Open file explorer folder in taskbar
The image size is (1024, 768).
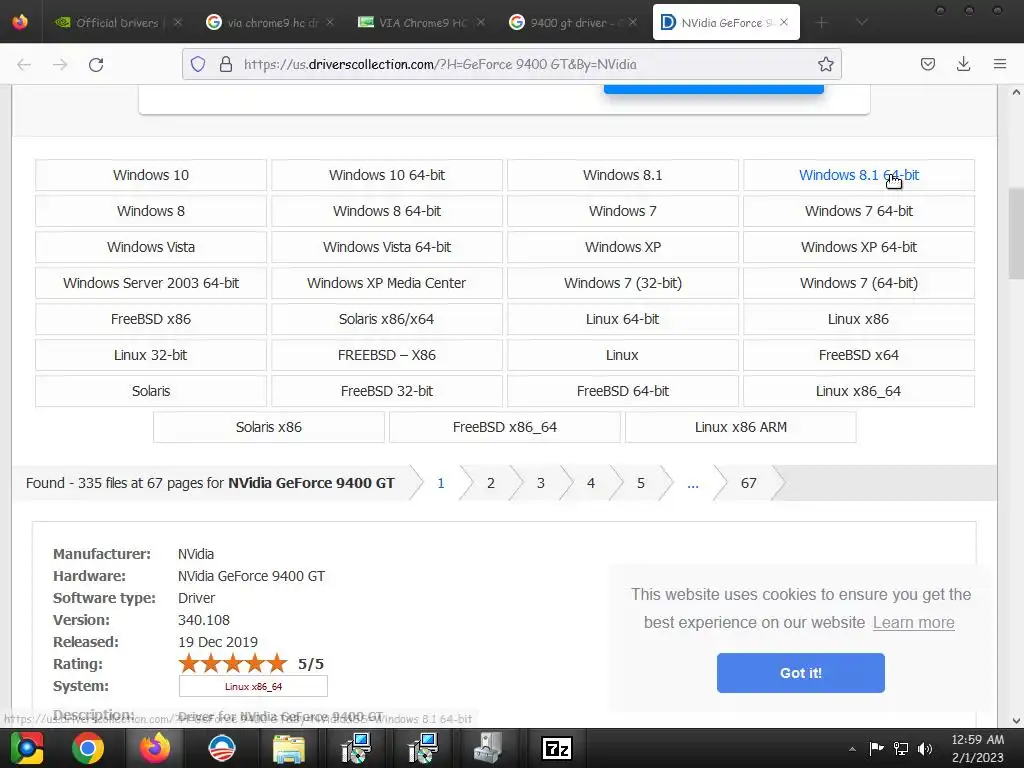click(x=289, y=748)
